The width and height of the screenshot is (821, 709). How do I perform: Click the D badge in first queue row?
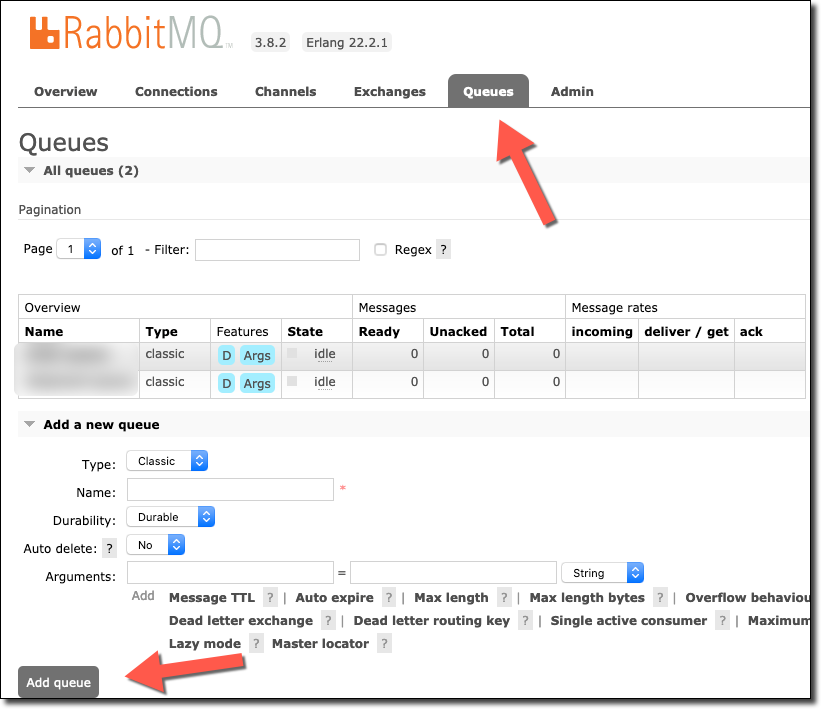[226, 356]
